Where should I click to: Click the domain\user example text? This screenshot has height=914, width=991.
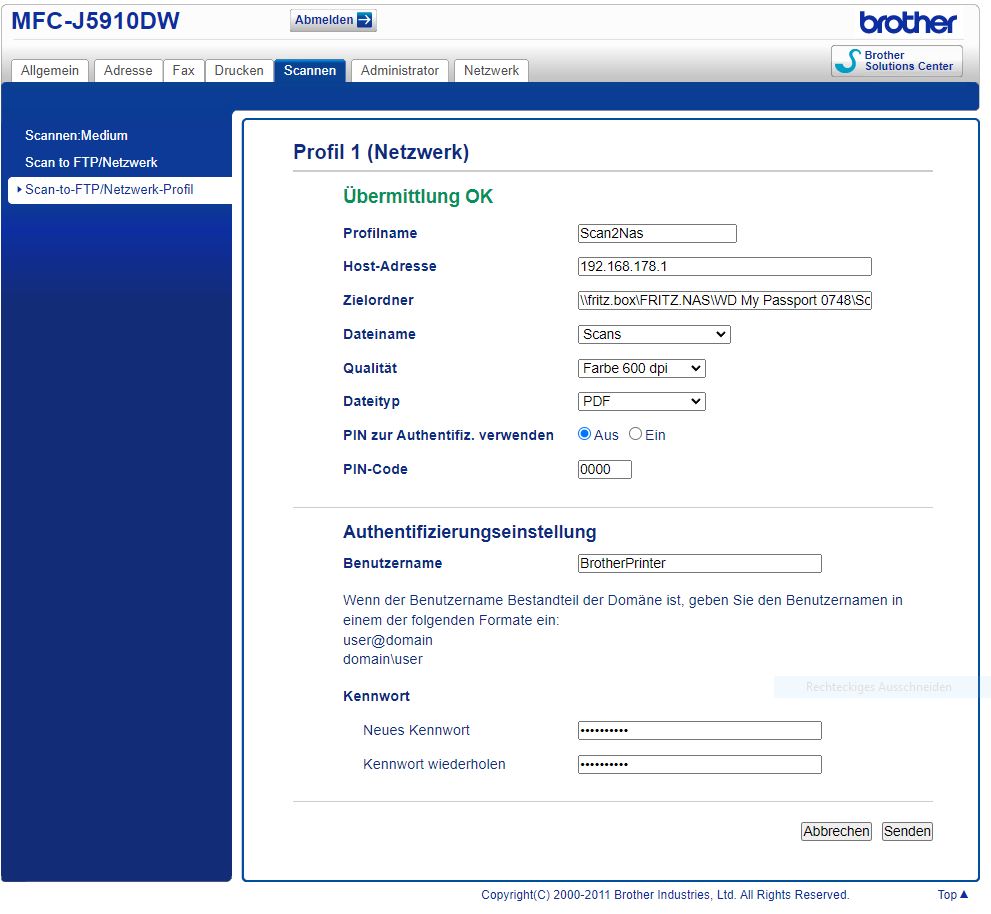pos(383,660)
